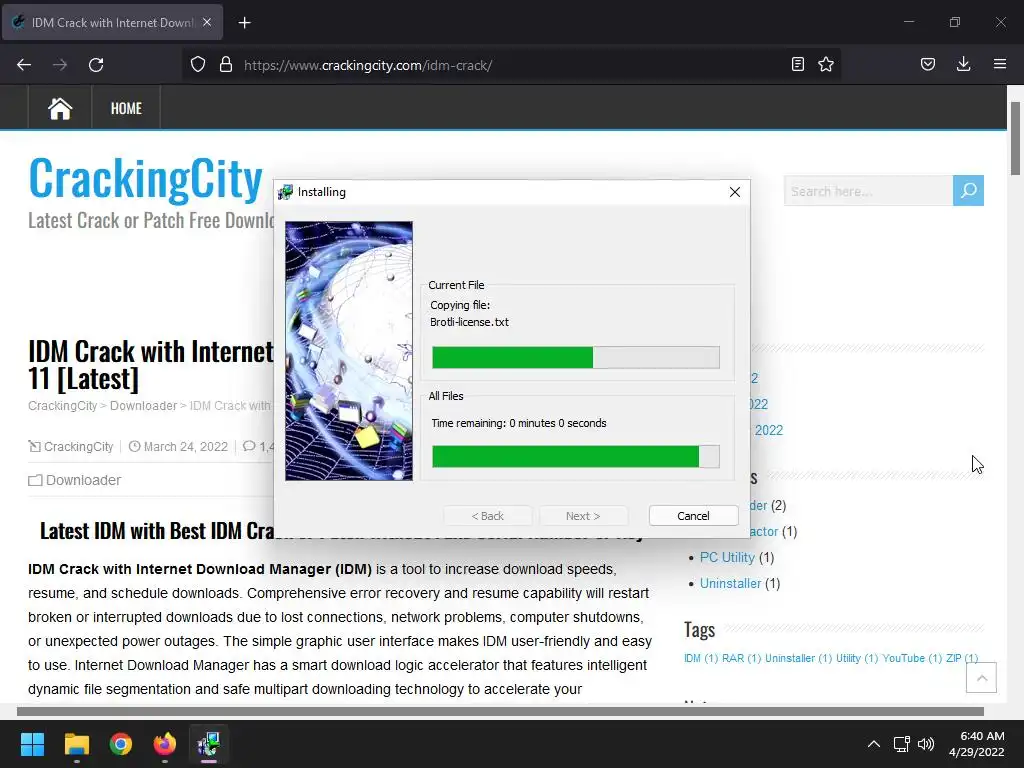Open the HOME menu item
Screen dimensions: 1024x768
pos(126,108)
